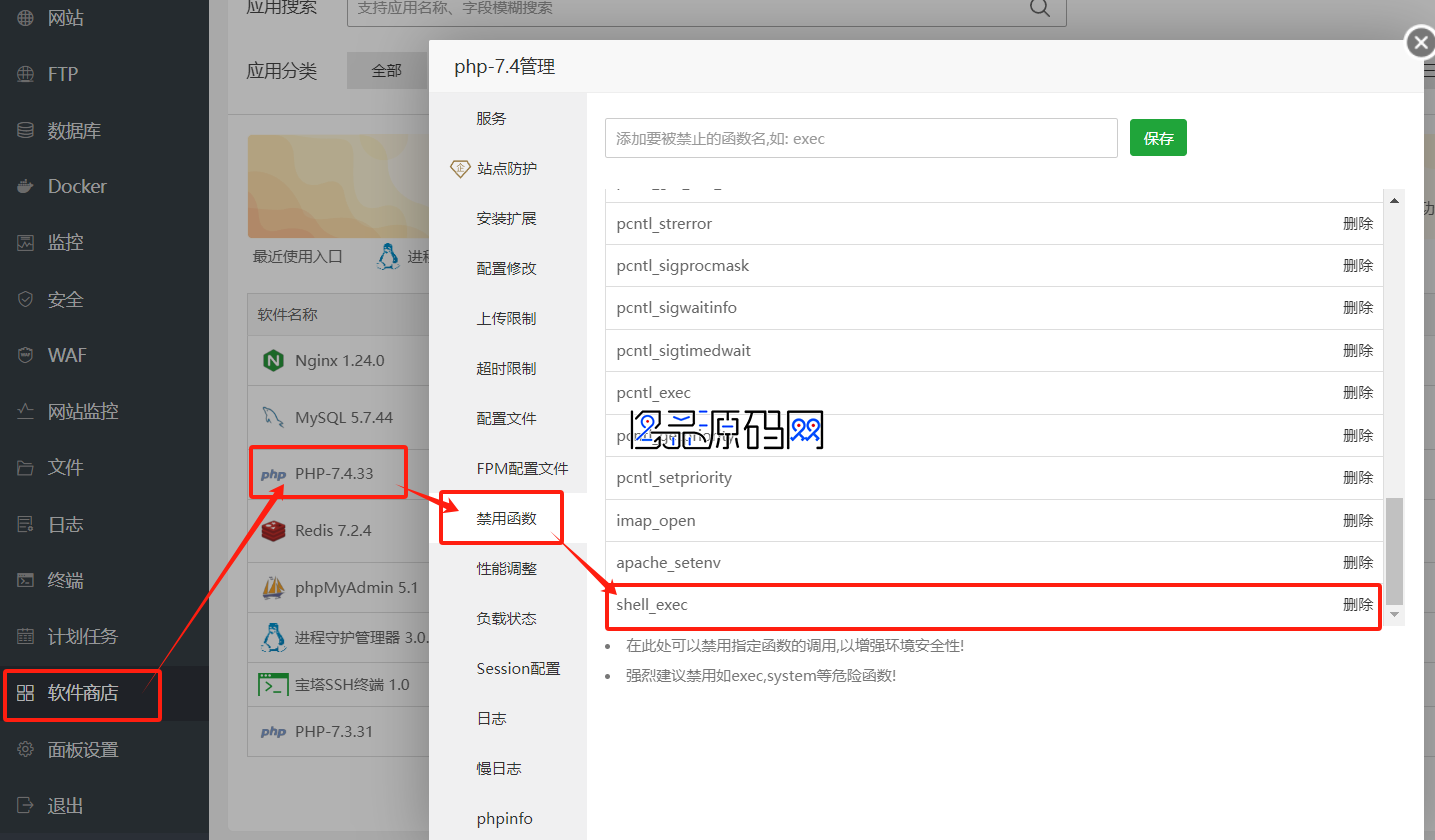
Task: Click the 退出 logout icon
Action: 26,805
